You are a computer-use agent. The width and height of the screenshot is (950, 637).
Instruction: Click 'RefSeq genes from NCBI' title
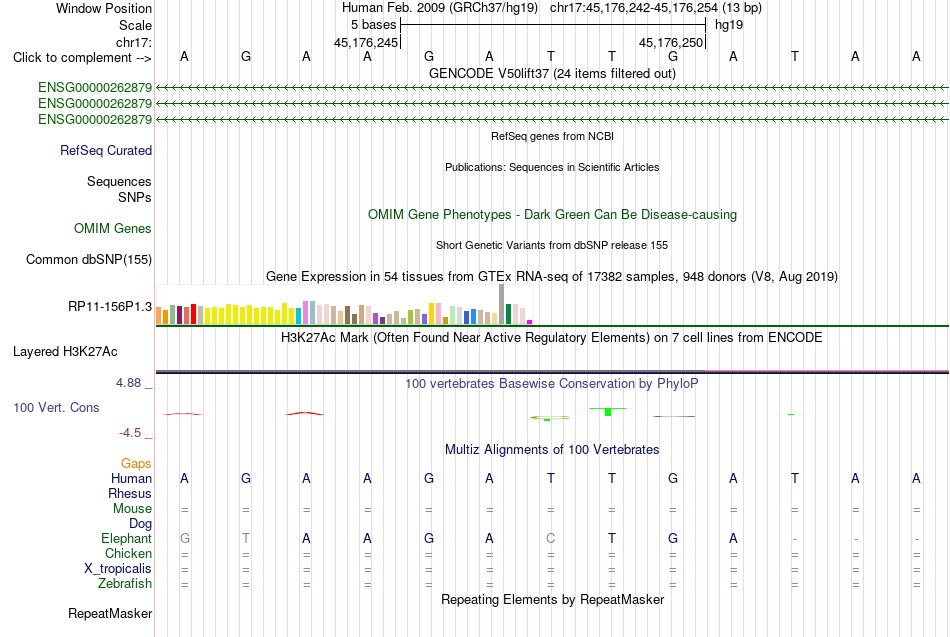[x=552, y=136]
